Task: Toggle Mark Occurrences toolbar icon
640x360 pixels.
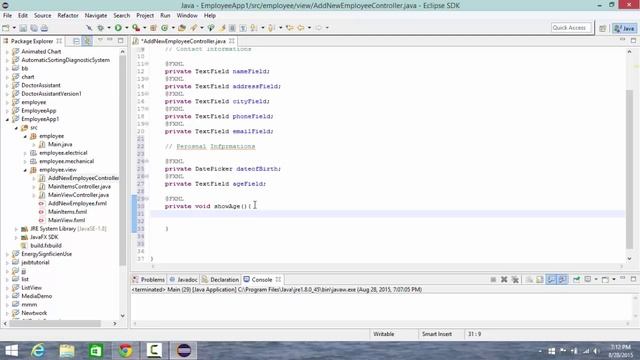Action: [x=222, y=28]
